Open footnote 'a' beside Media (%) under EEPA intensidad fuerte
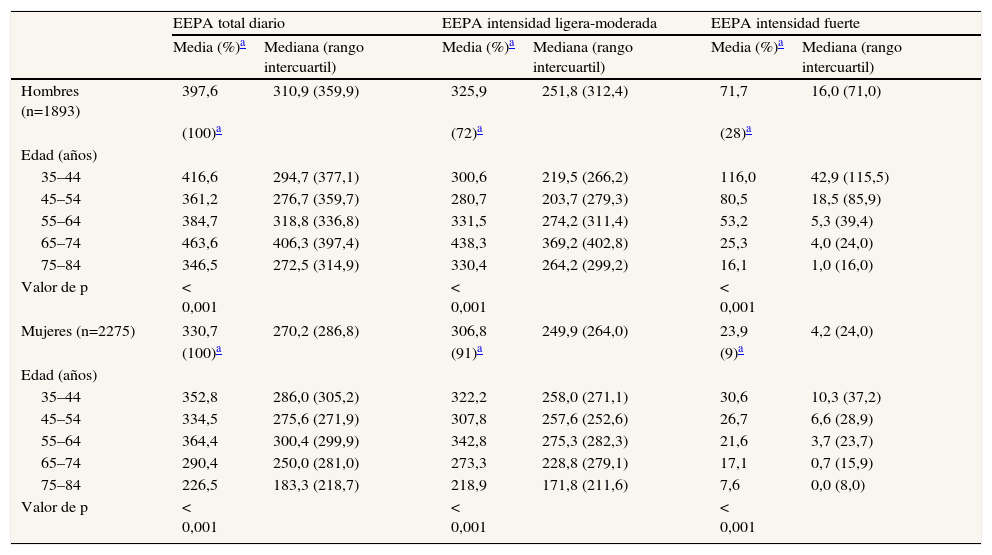Viewport: 992px width, 555px height. click(780, 45)
